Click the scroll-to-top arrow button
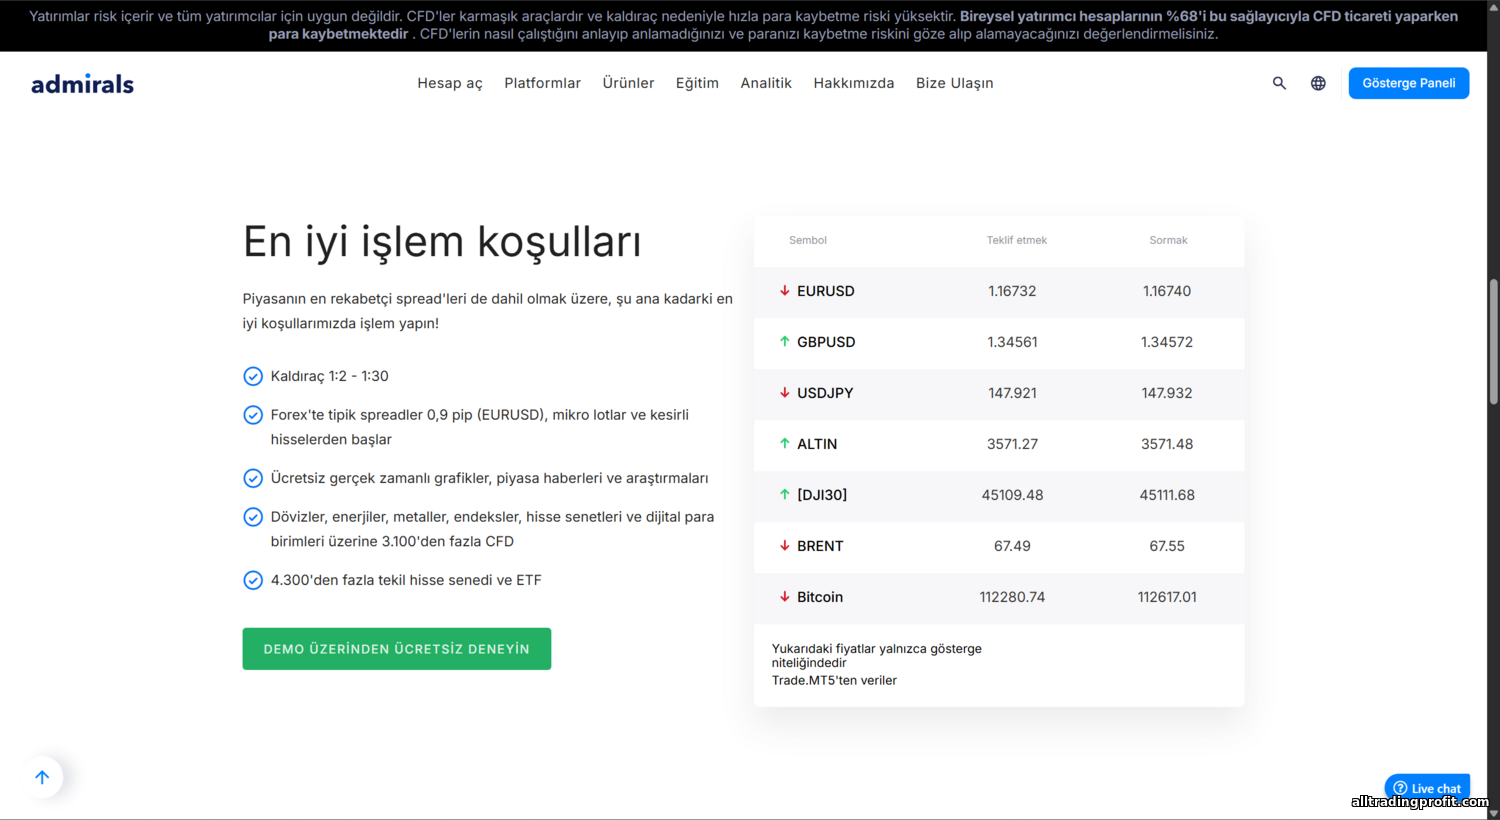Screen dimensions: 1500x820 point(42,777)
